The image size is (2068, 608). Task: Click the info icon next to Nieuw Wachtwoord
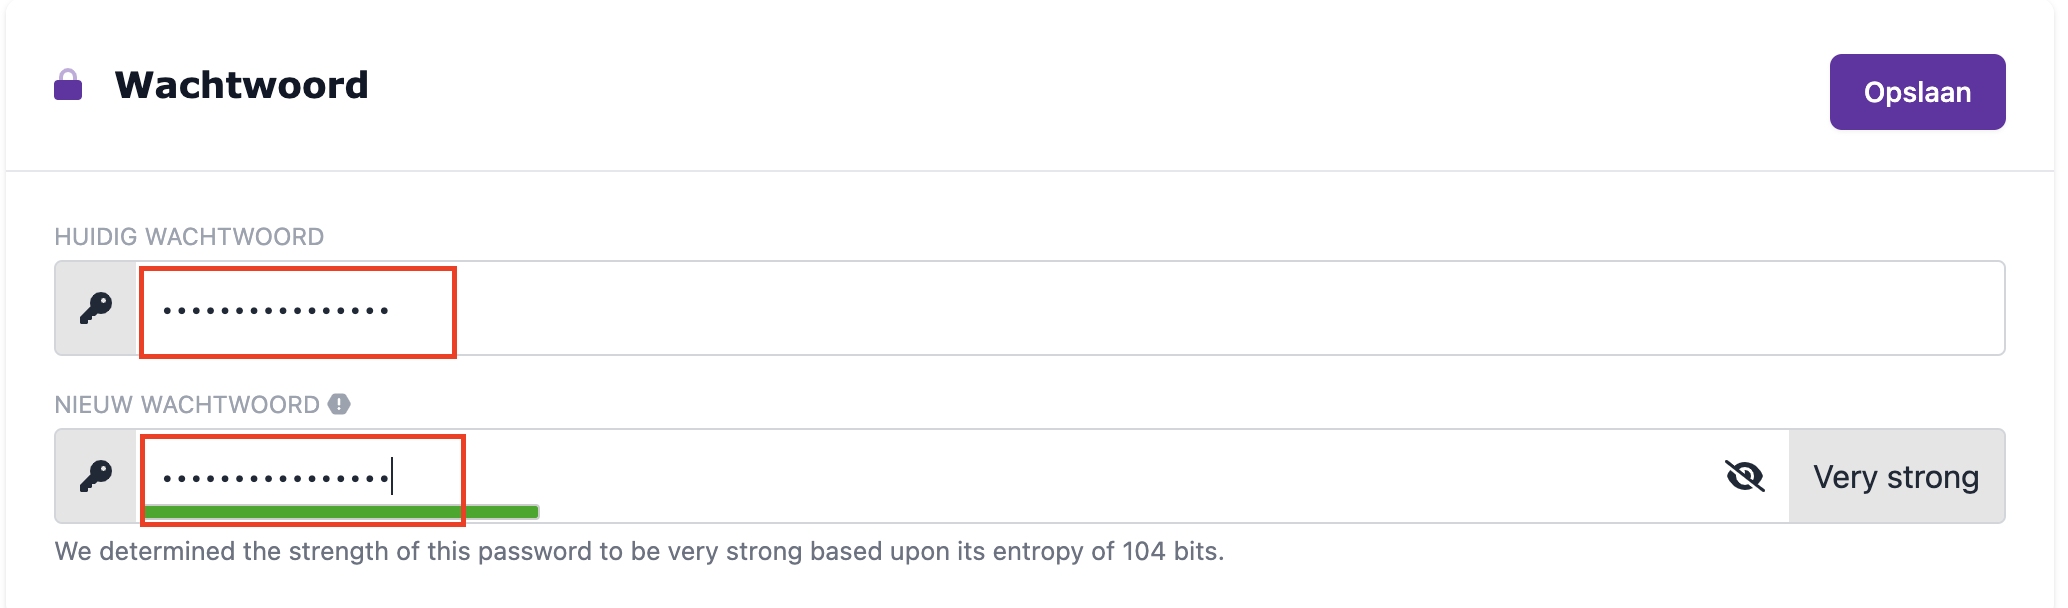coord(340,404)
